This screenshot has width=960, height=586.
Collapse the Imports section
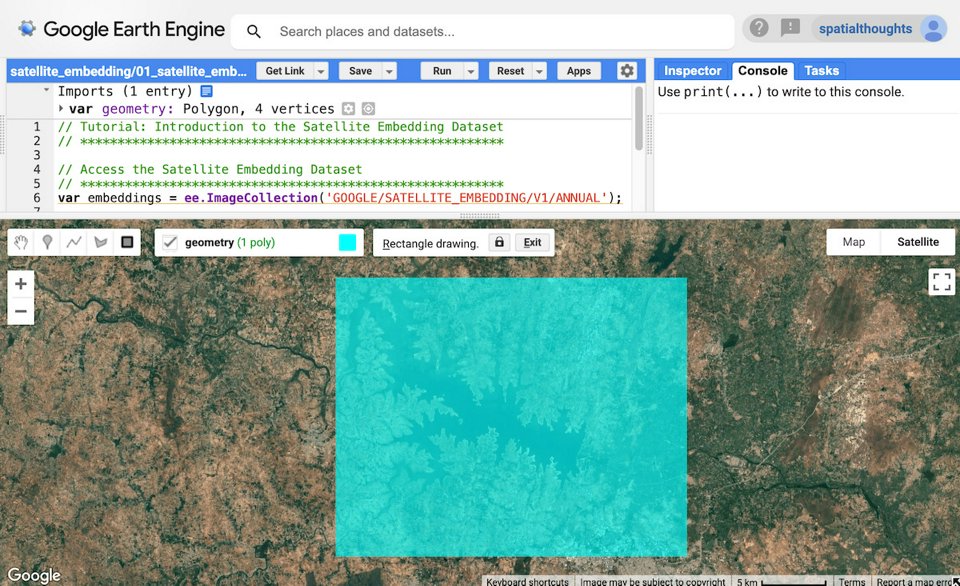click(x=44, y=91)
